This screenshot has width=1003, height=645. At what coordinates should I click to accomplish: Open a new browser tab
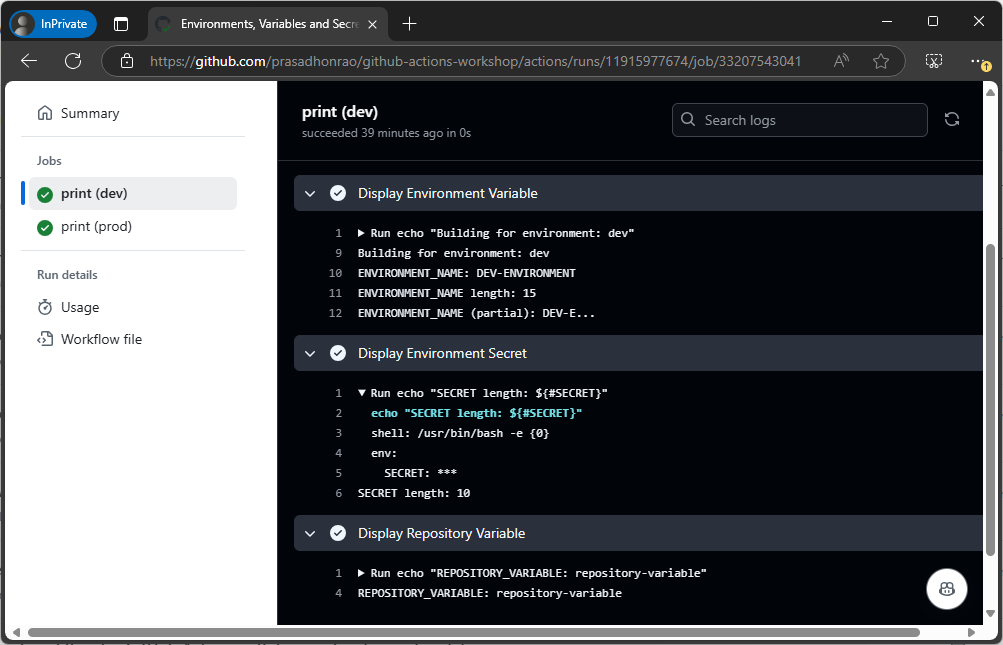click(409, 23)
